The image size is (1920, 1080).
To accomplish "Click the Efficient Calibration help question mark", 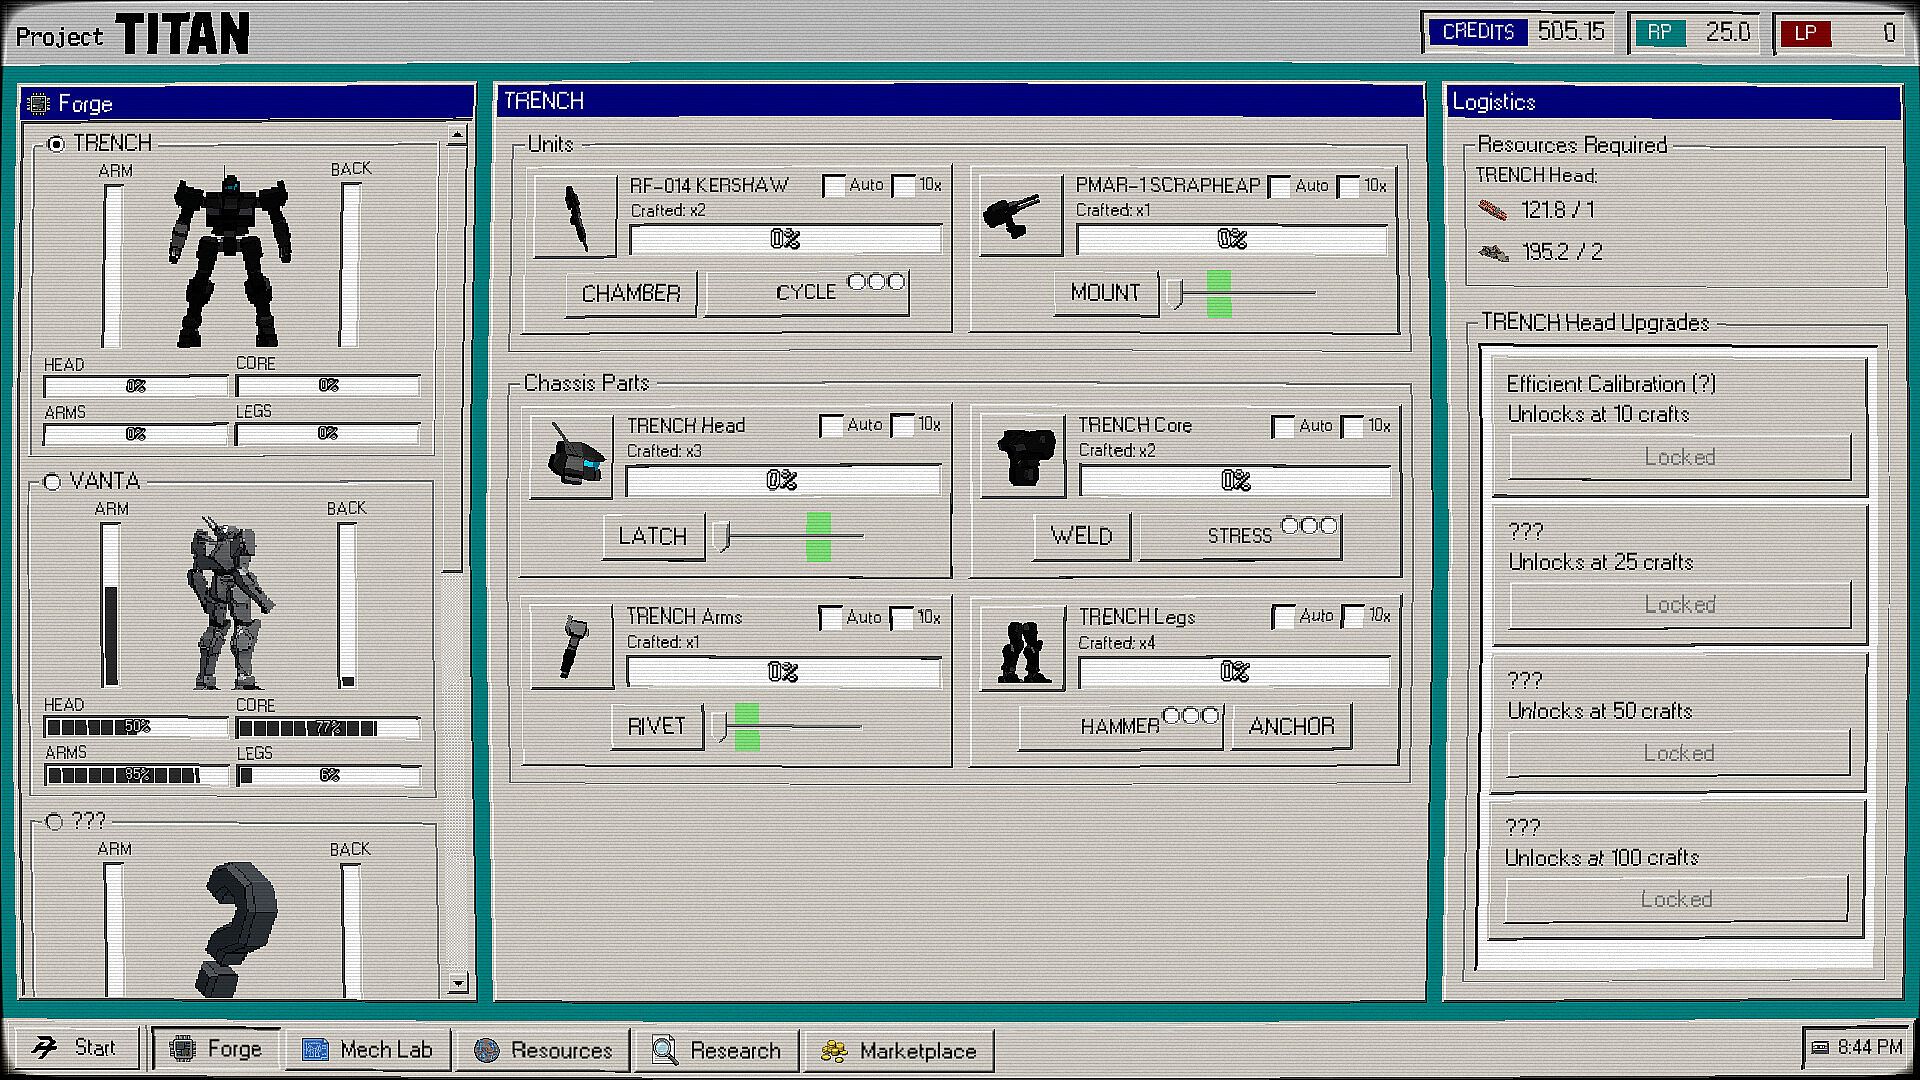I will pos(1704,384).
